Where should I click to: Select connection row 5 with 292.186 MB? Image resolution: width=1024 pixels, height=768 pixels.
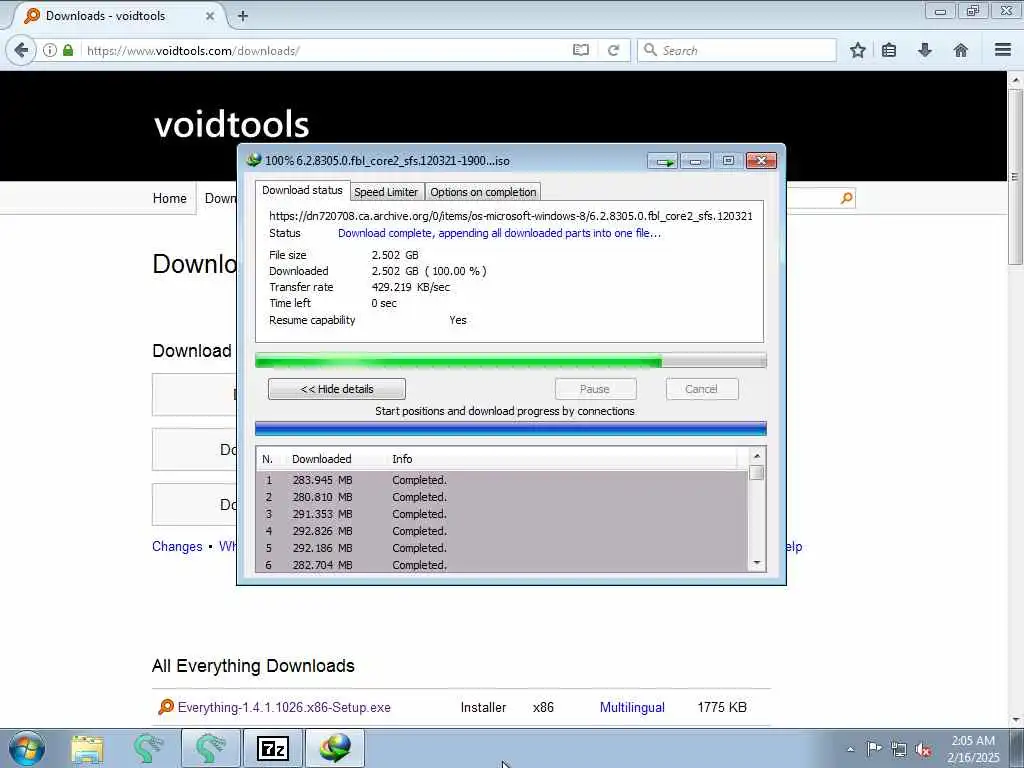pyautogui.click(x=502, y=548)
